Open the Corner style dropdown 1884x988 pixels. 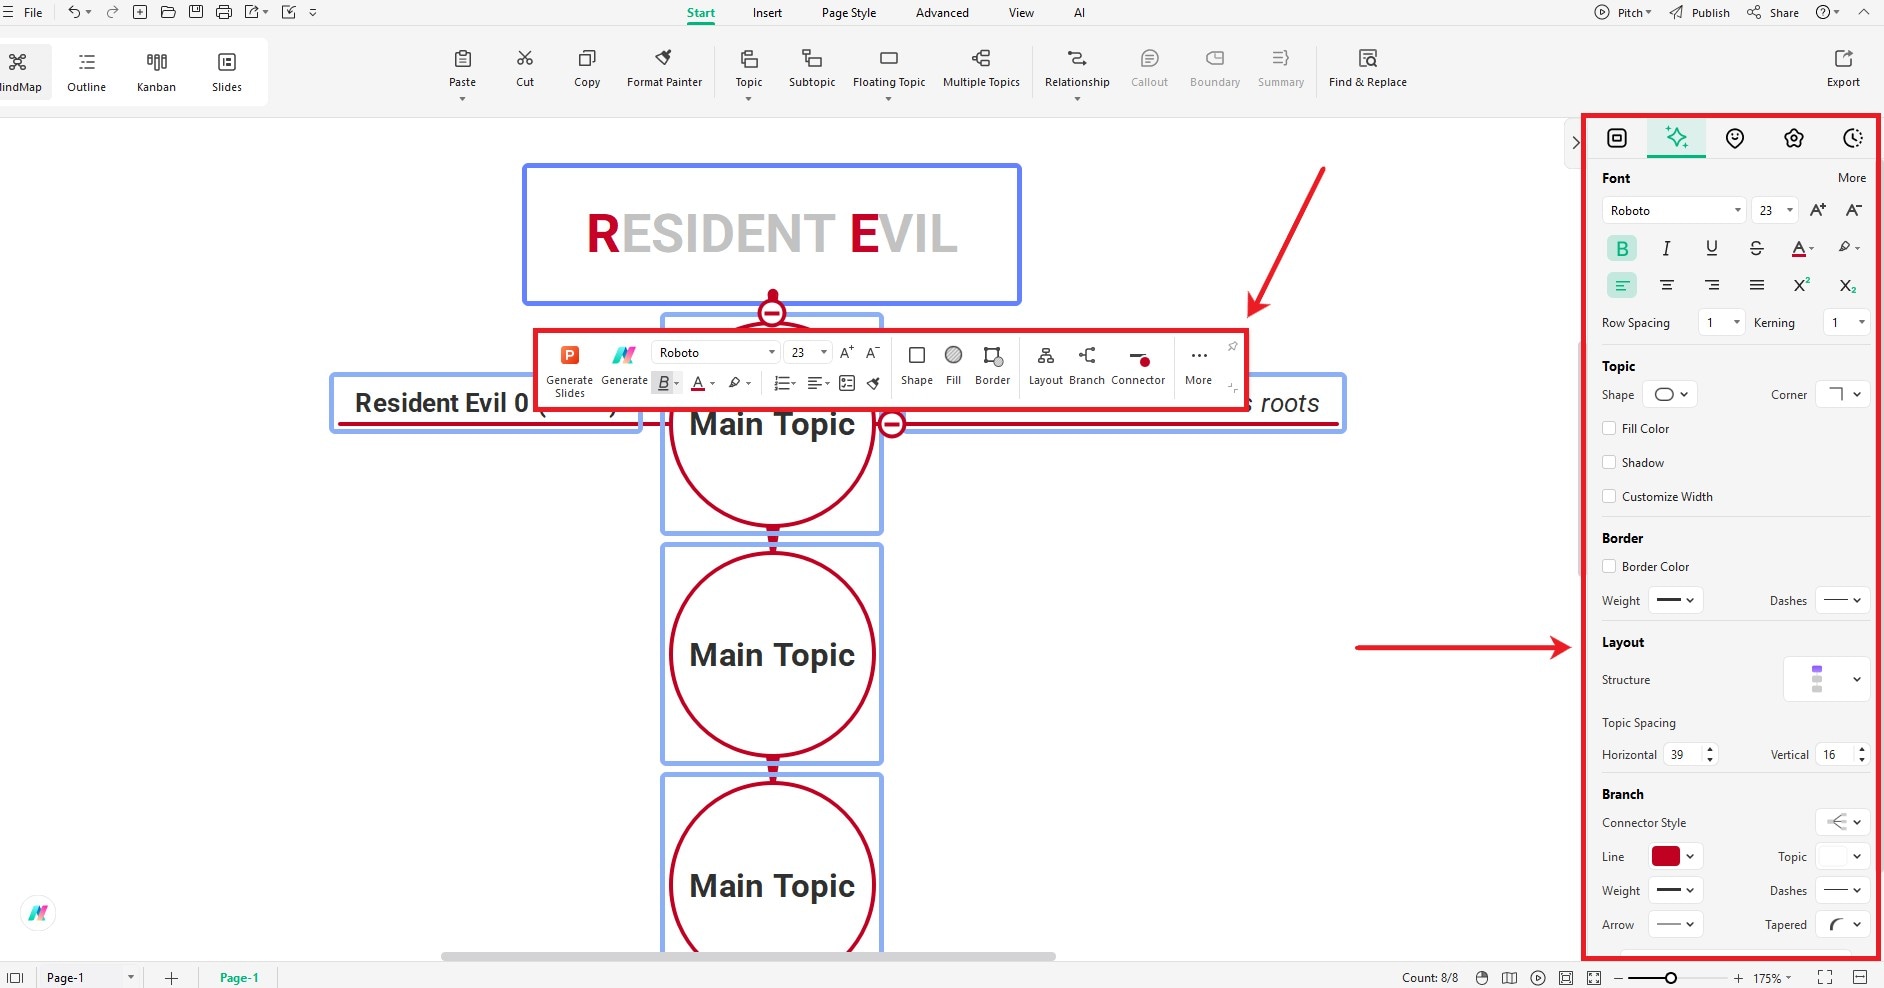pos(1844,394)
